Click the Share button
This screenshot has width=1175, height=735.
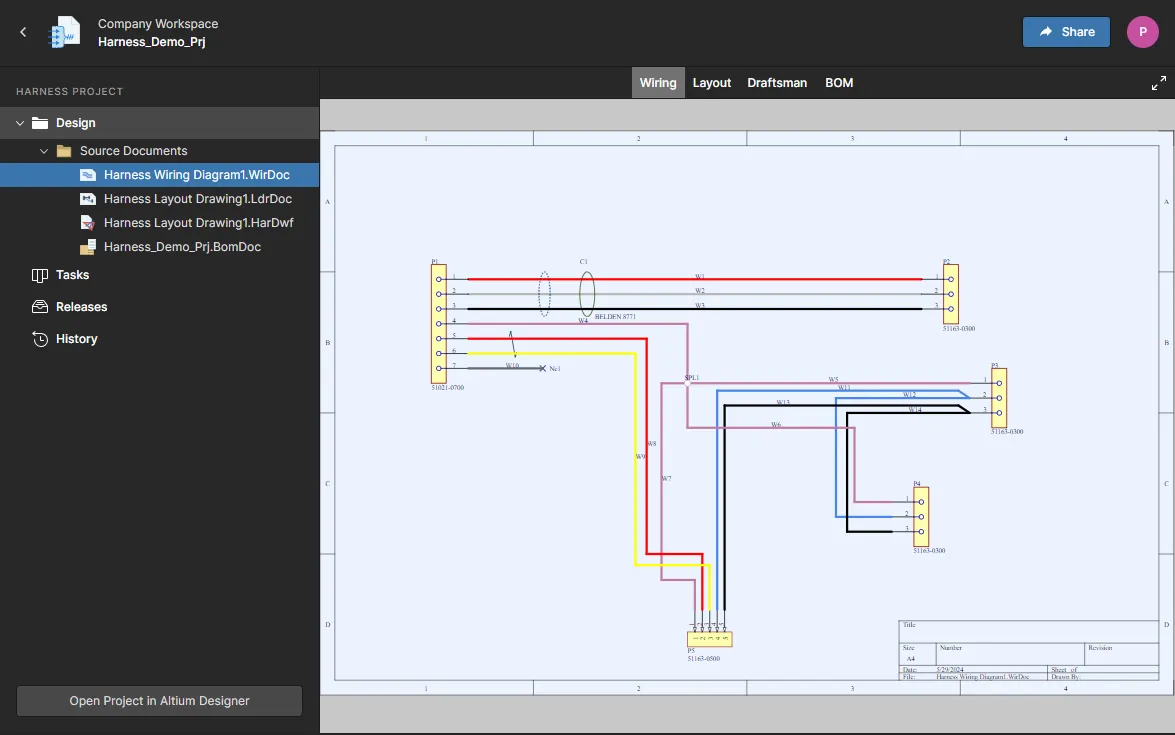coord(1066,32)
